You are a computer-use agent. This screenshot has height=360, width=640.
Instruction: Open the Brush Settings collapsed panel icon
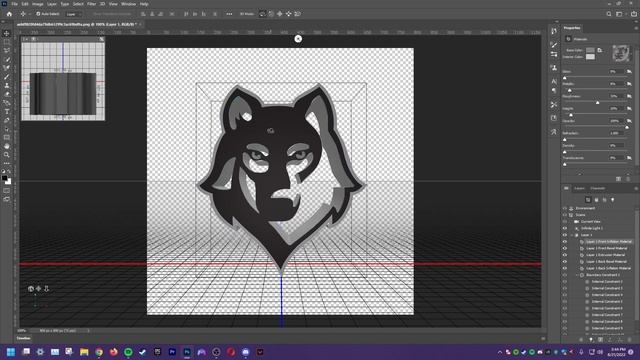[x=553, y=45]
